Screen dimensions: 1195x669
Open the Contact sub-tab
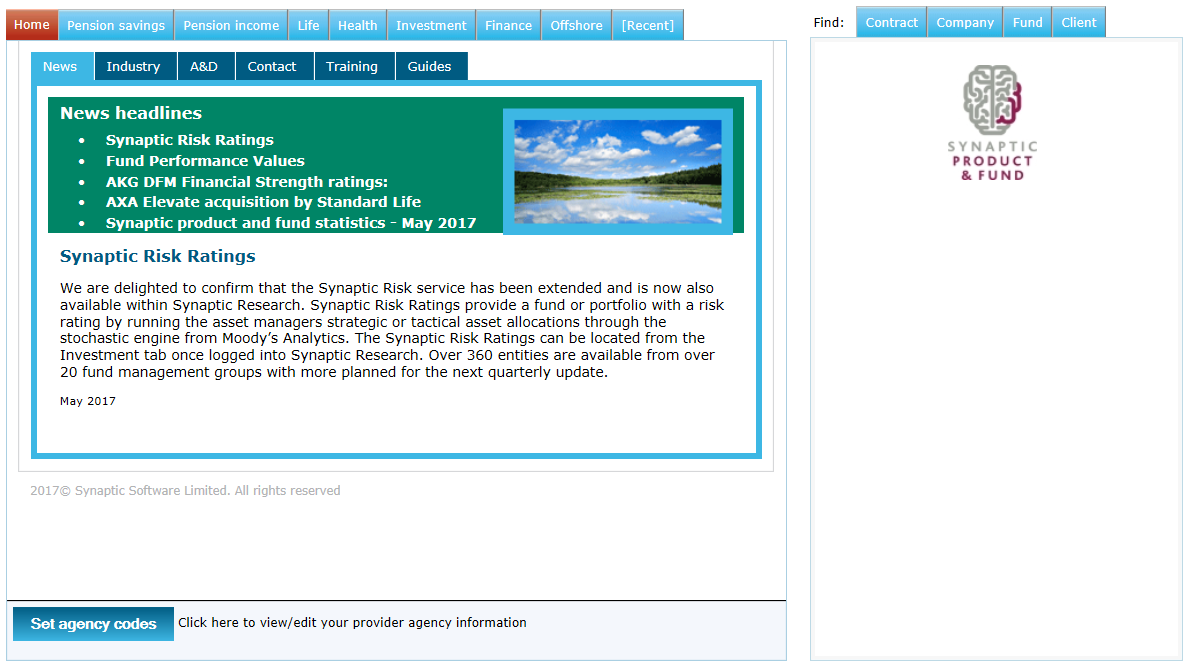pyautogui.click(x=272, y=66)
